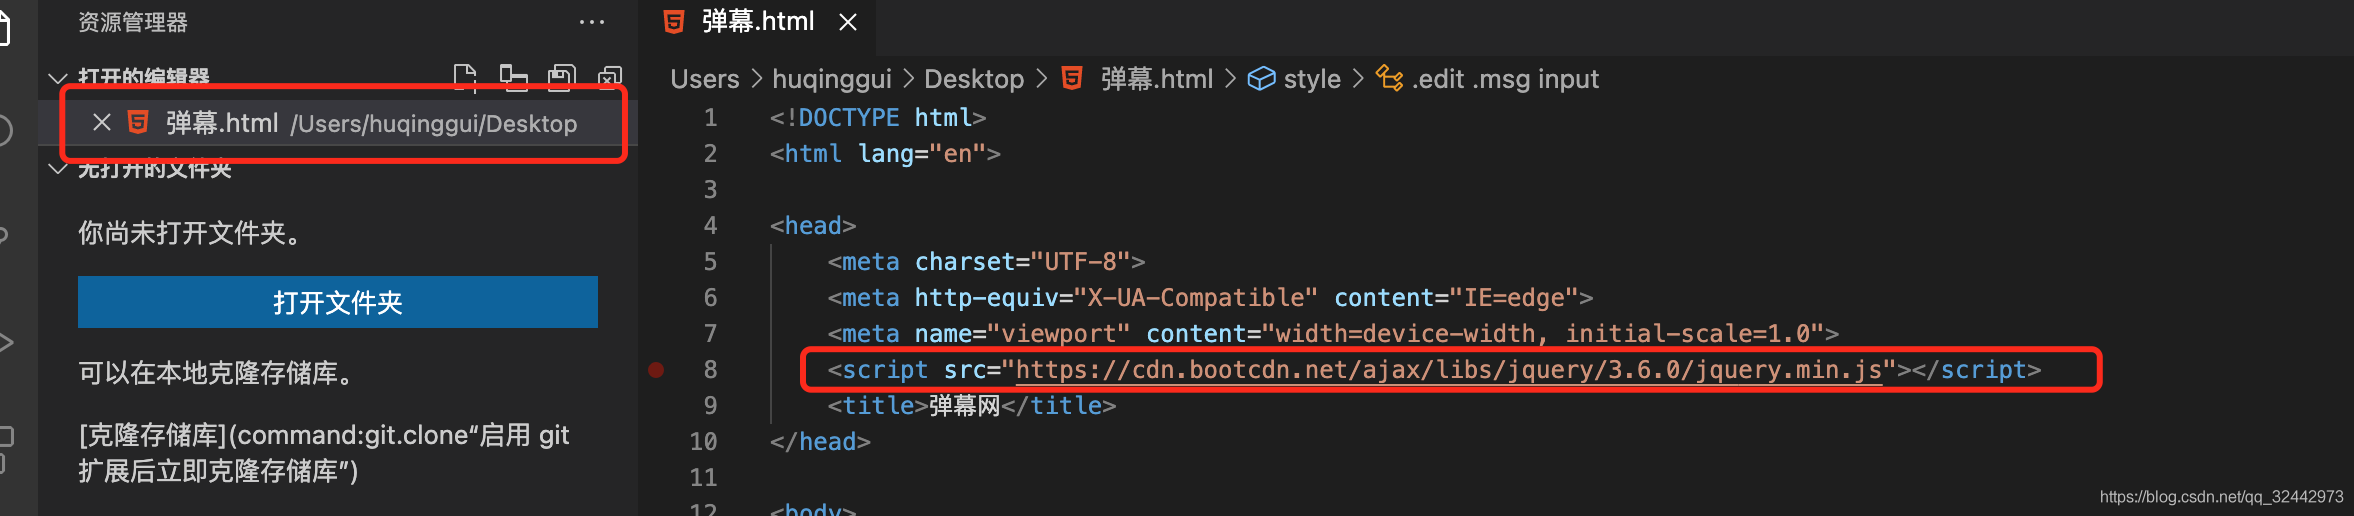
Task: Select the style breadcrumb symbol
Action: tap(1295, 79)
